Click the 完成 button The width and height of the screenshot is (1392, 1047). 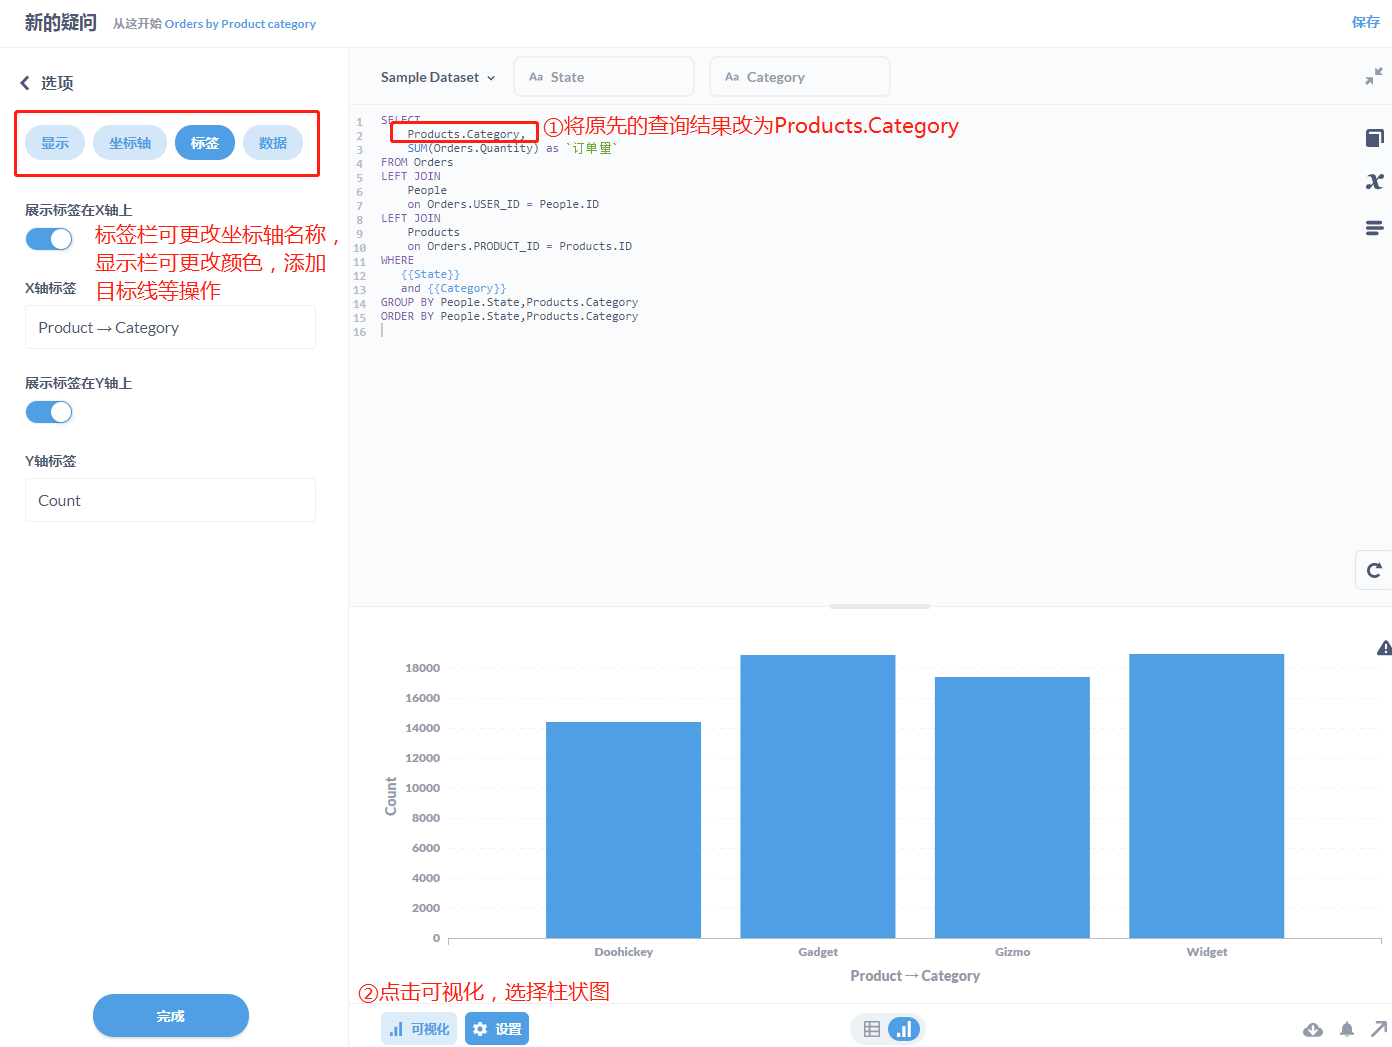(x=170, y=1015)
